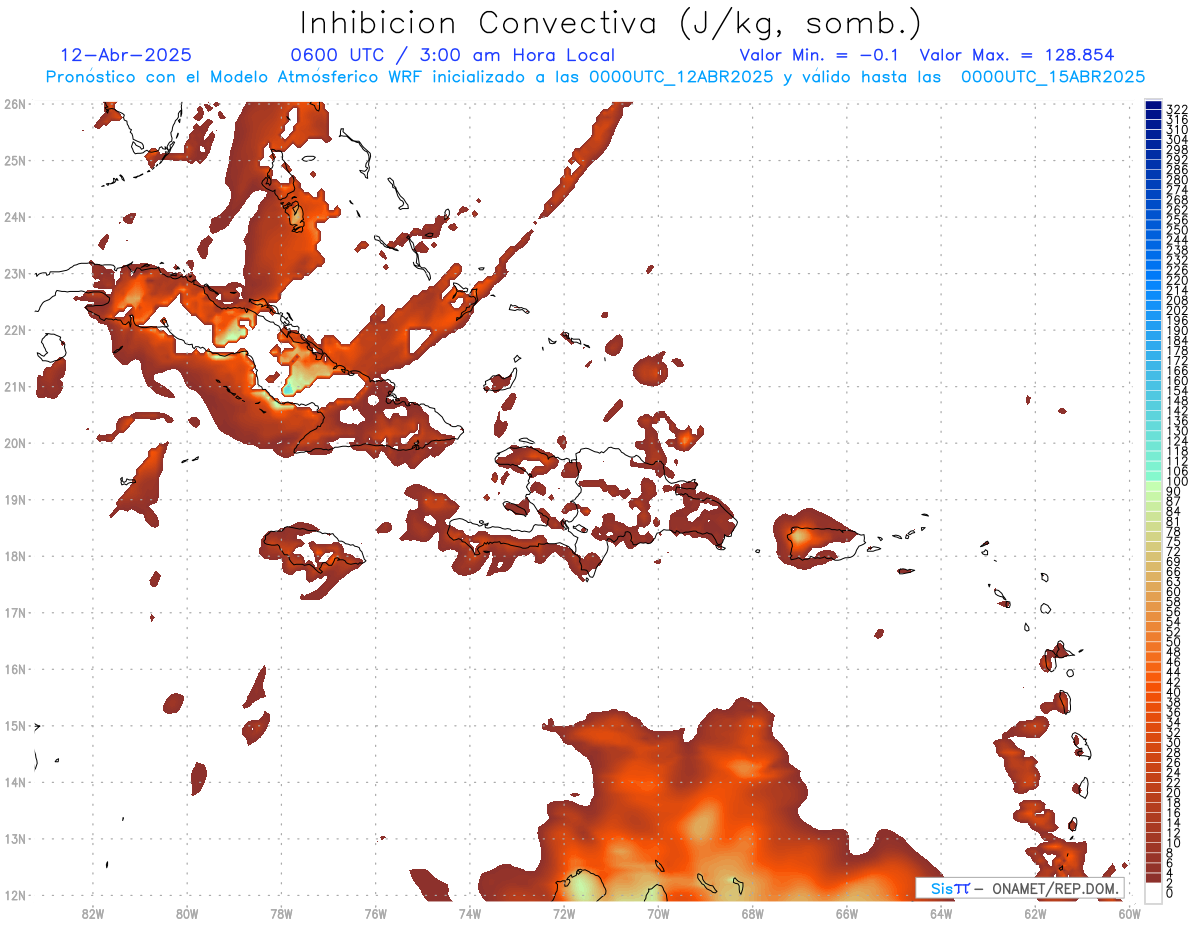Click the '15N' latitude label

(x=15, y=725)
